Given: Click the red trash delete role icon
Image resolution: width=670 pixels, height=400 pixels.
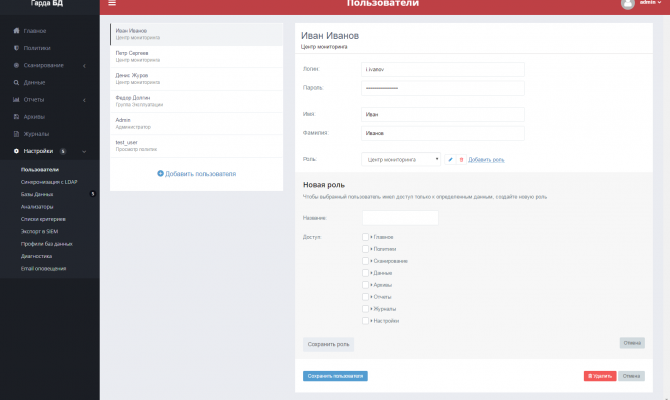Looking at the screenshot, I should [x=461, y=159].
